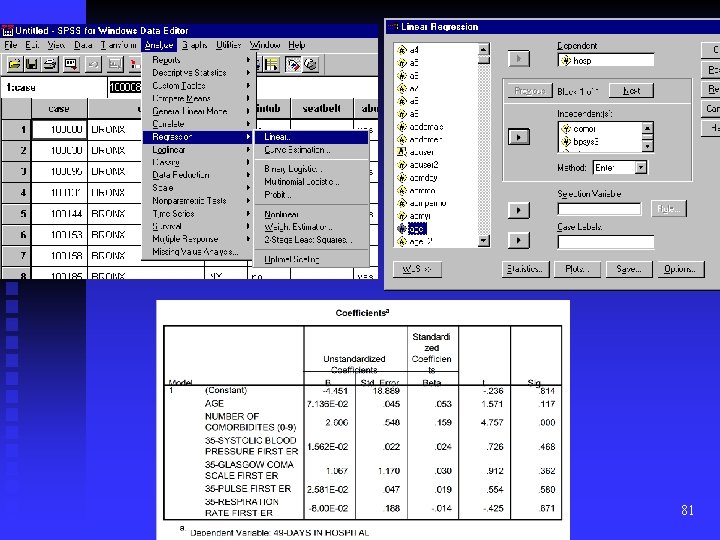Image resolution: width=720 pixels, height=540 pixels.
Task: Click the Use Sets toolbar icon
Action: coord(310,65)
